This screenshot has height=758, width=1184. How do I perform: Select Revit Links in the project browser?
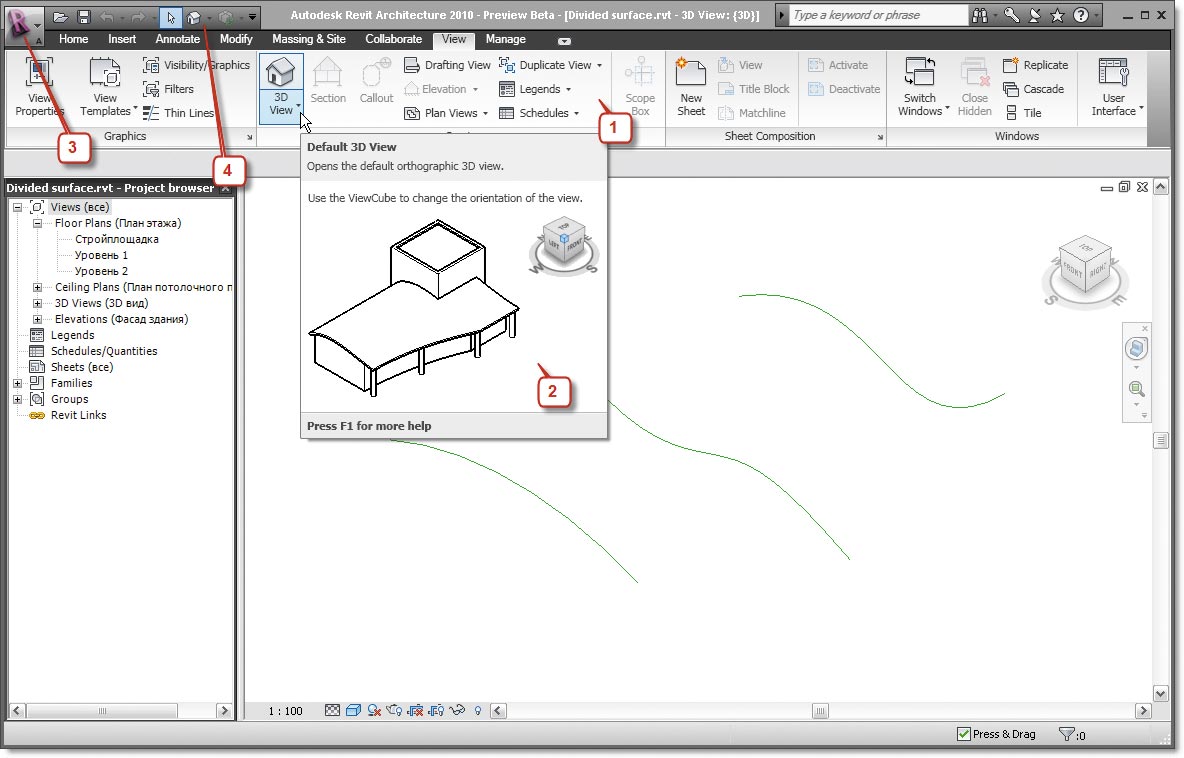79,415
